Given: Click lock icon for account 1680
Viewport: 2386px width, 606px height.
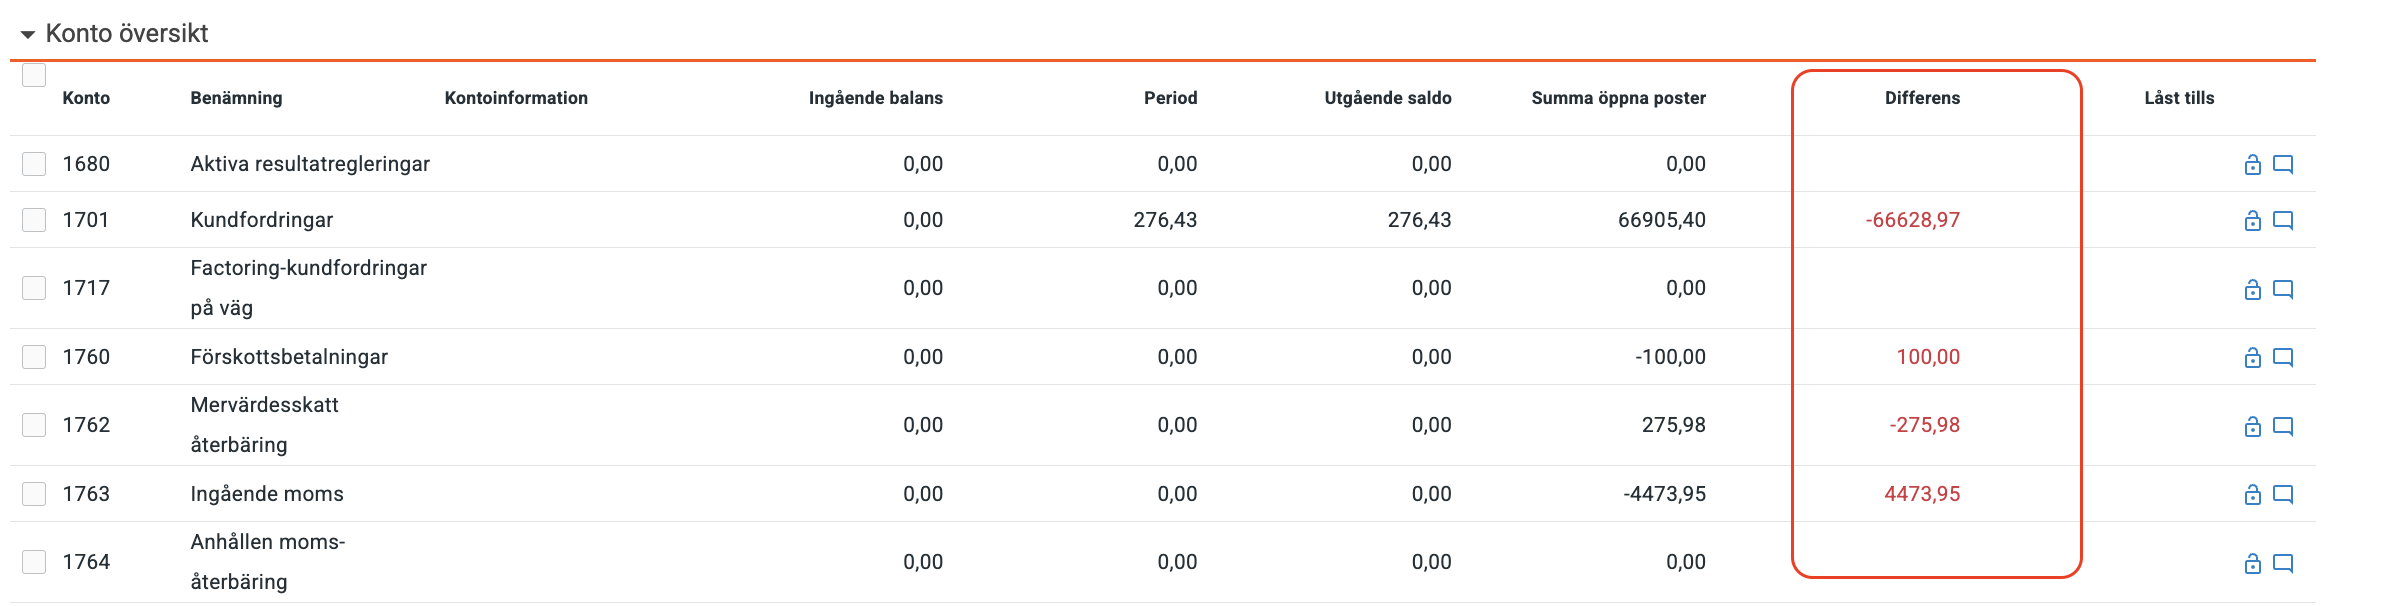Looking at the screenshot, I should pos(2252,165).
